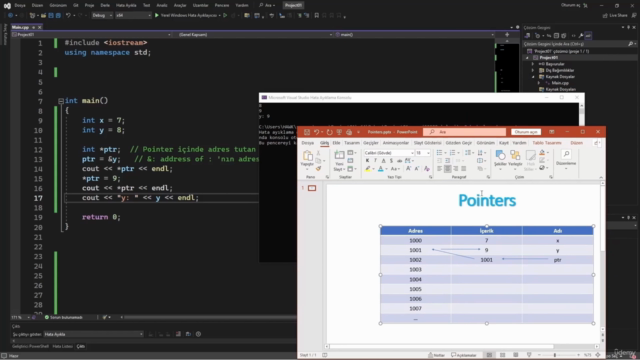Collapse the Kaynak Dosyalar folder node
This screenshot has width=640, height=360.
(533, 77)
